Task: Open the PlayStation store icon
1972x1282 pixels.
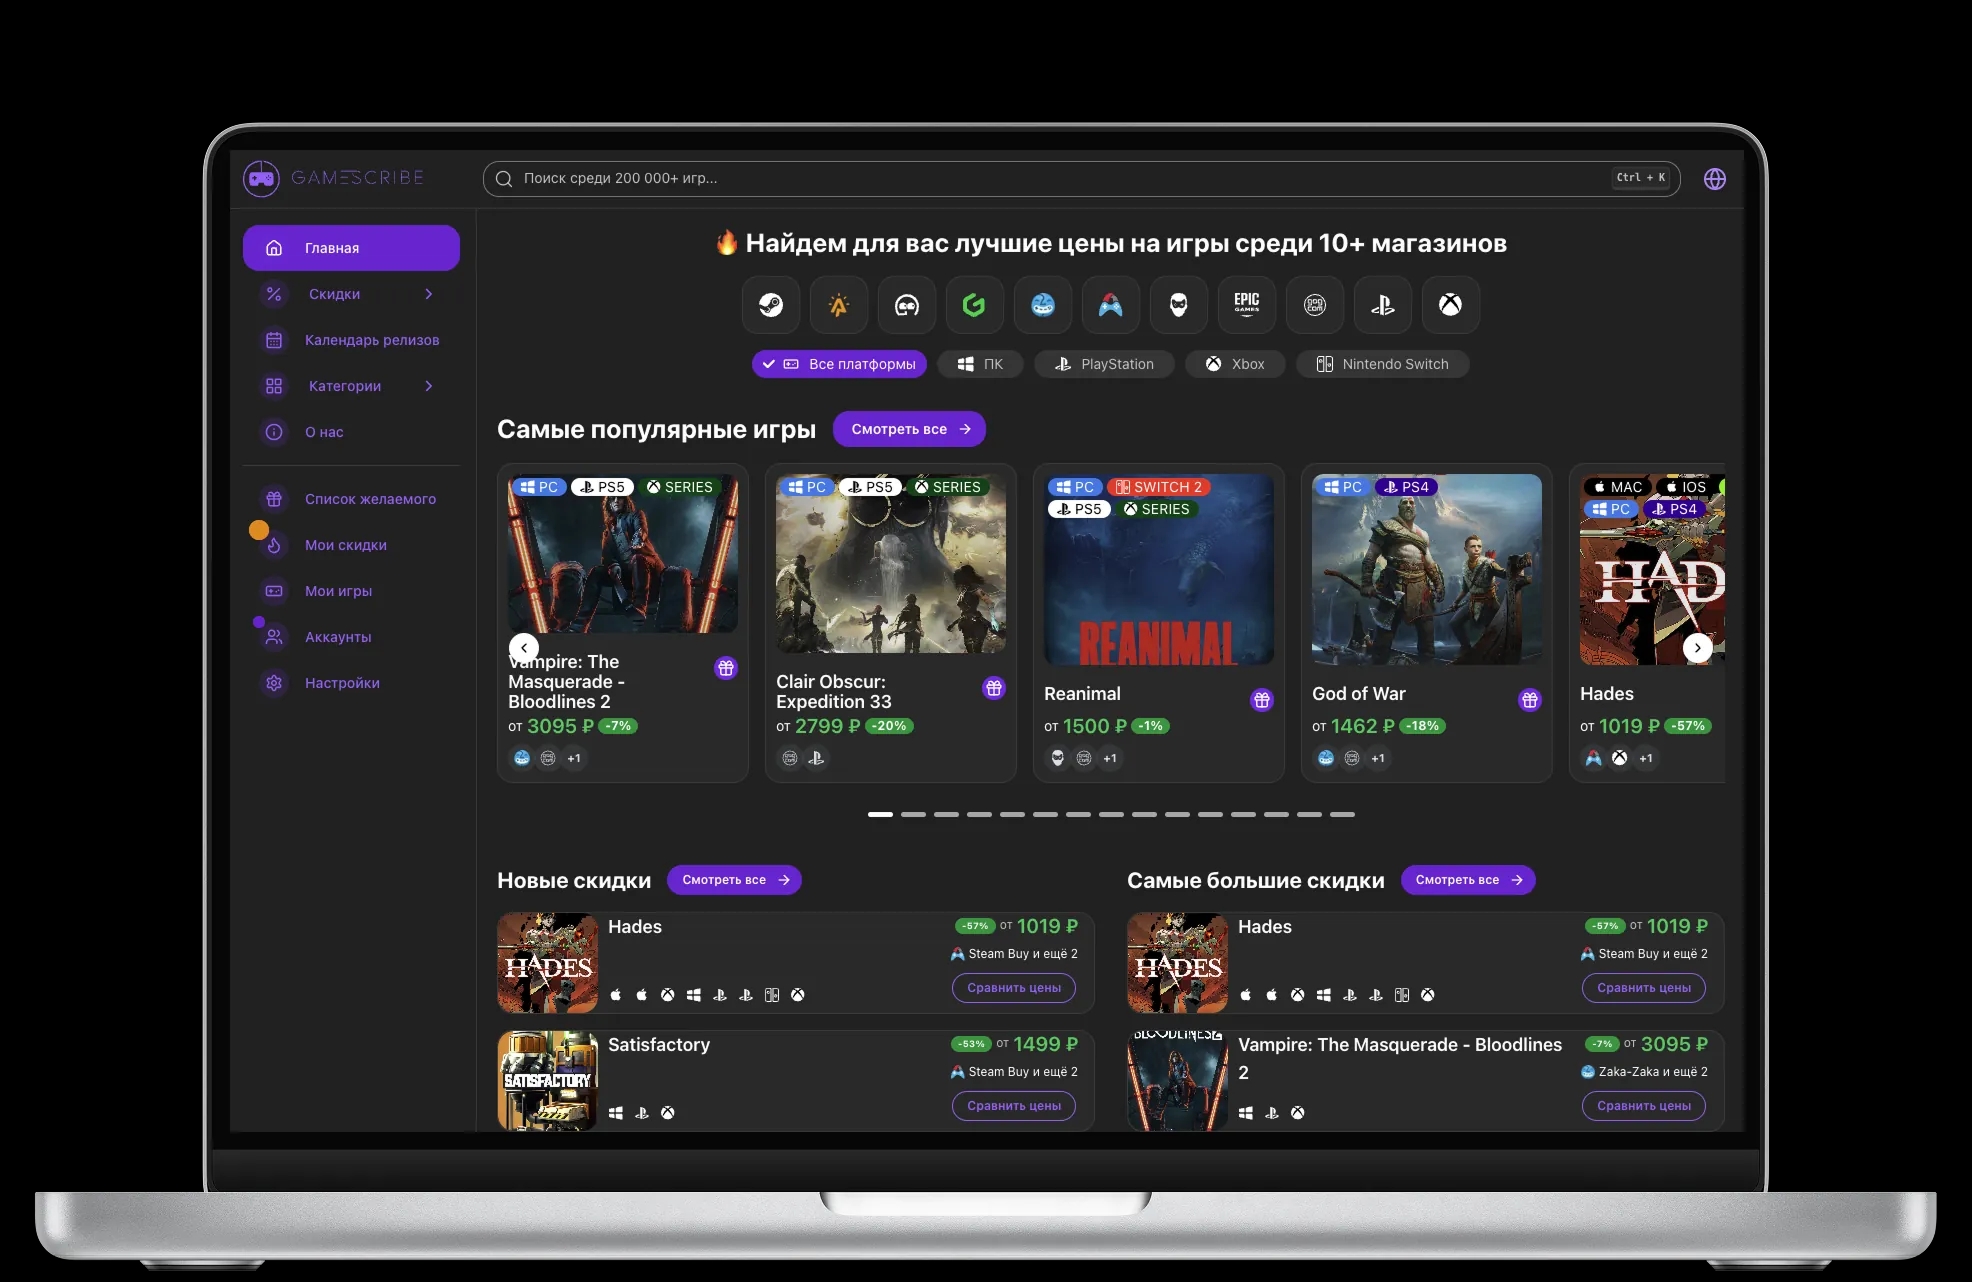Action: click(x=1383, y=305)
